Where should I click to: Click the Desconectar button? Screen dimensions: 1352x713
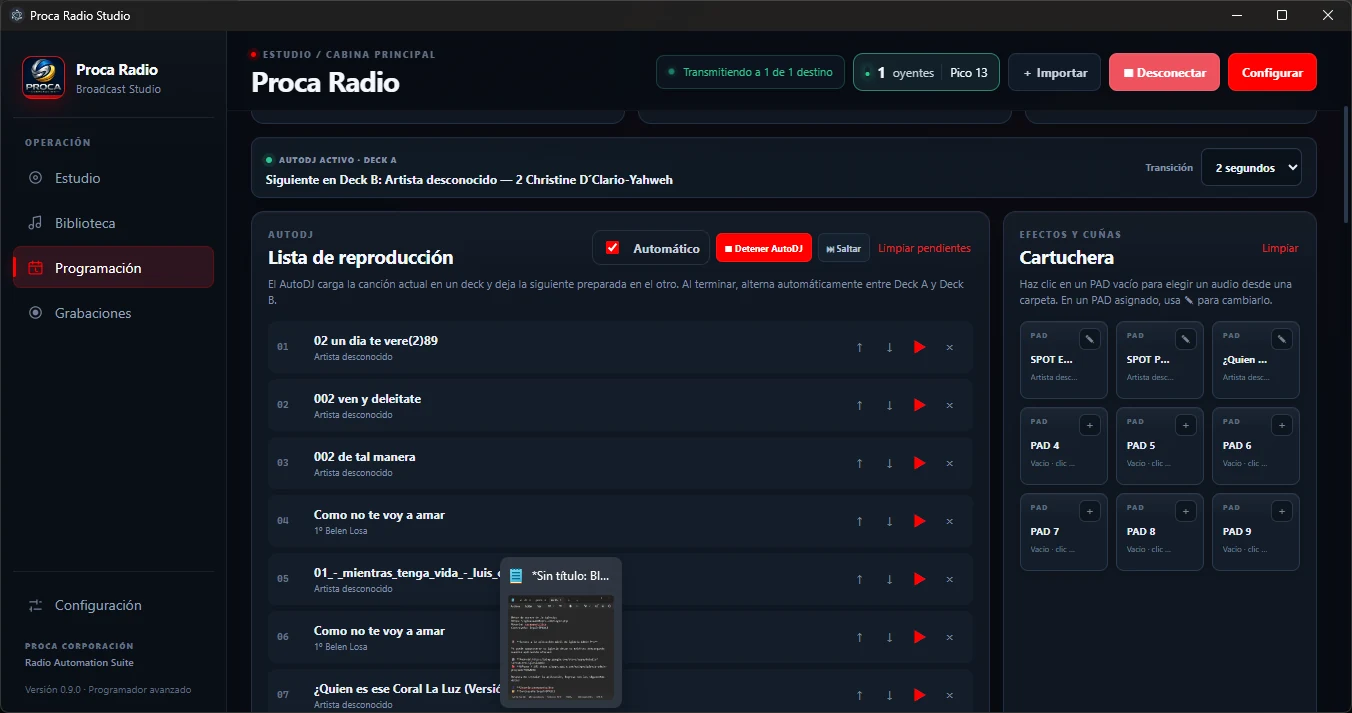1164,73
